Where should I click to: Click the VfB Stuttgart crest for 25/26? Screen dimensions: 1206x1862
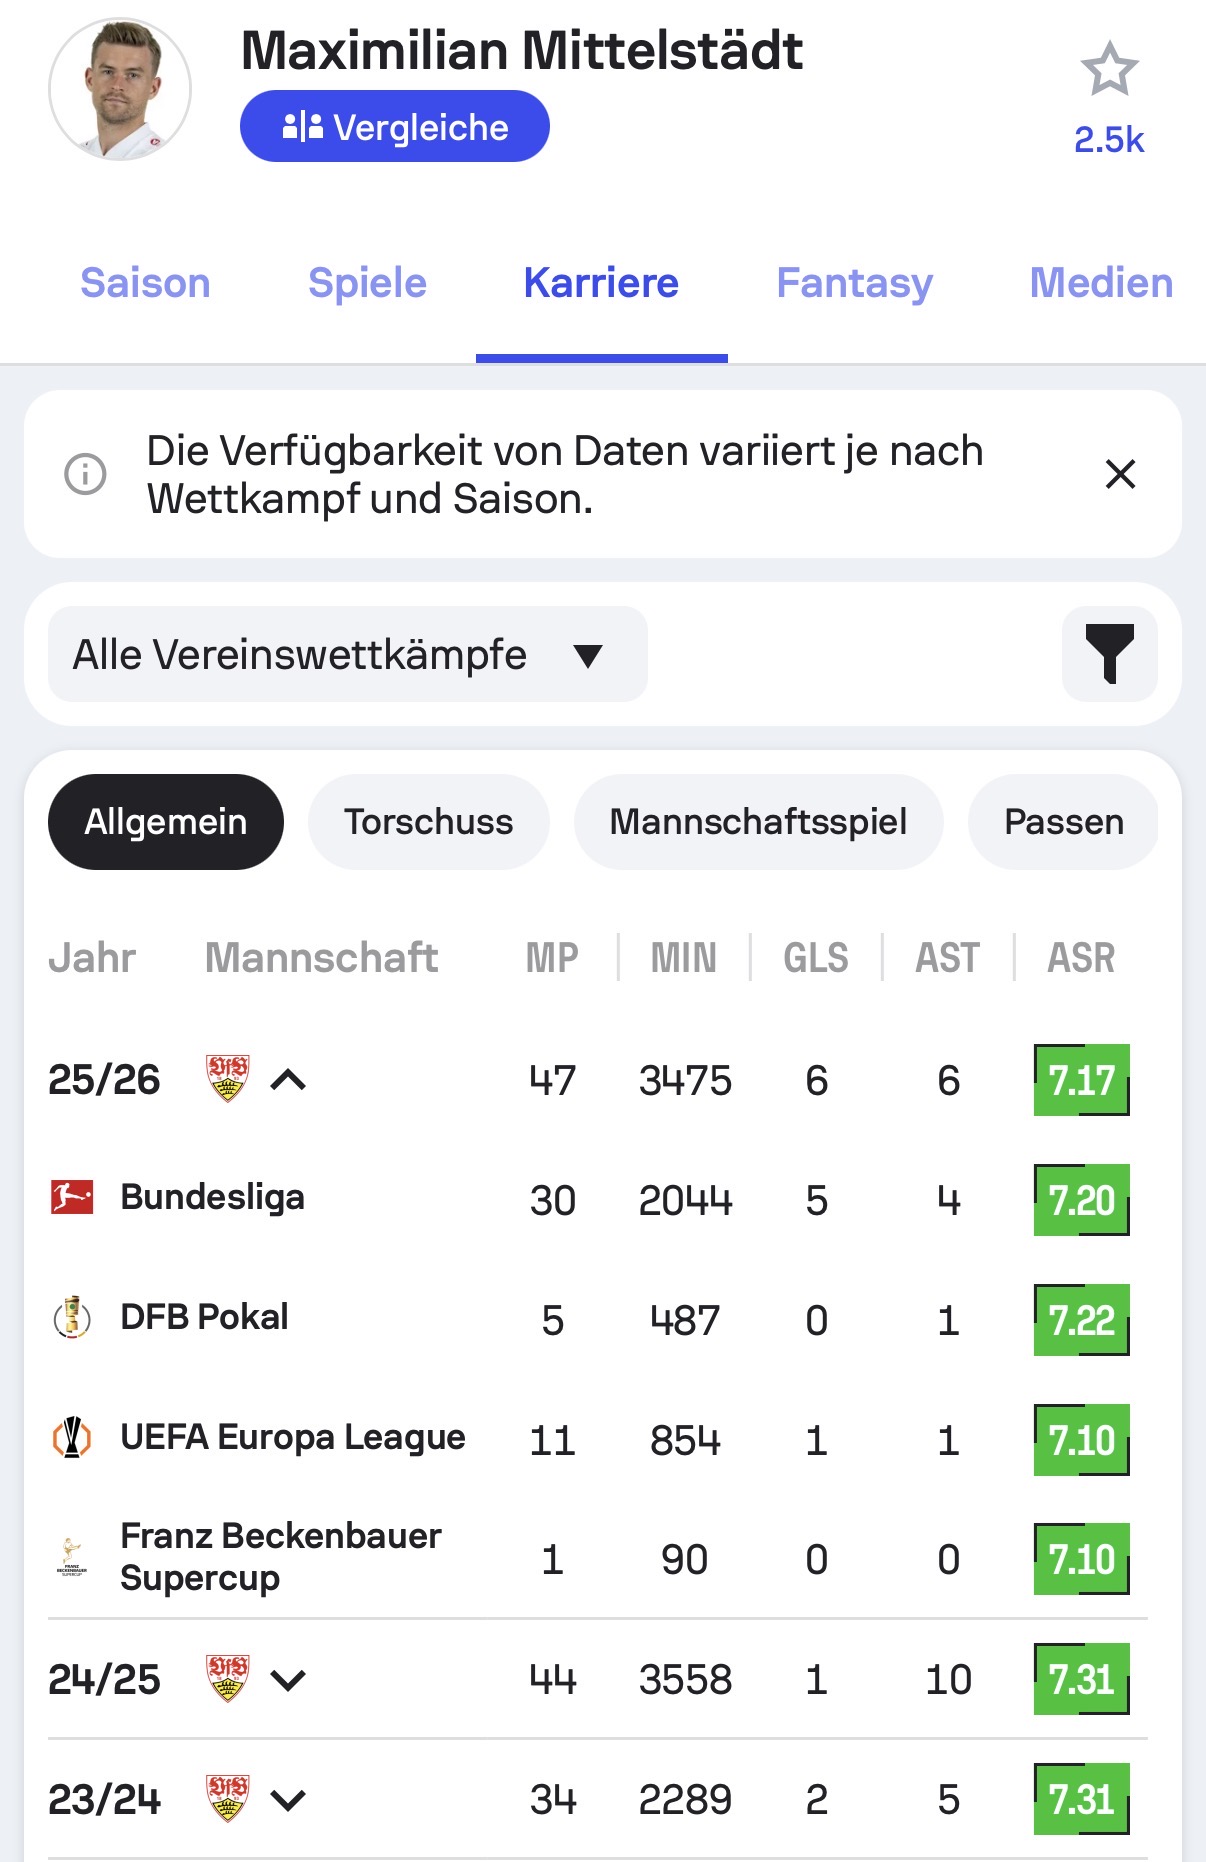pyautogui.click(x=227, y=1079)
